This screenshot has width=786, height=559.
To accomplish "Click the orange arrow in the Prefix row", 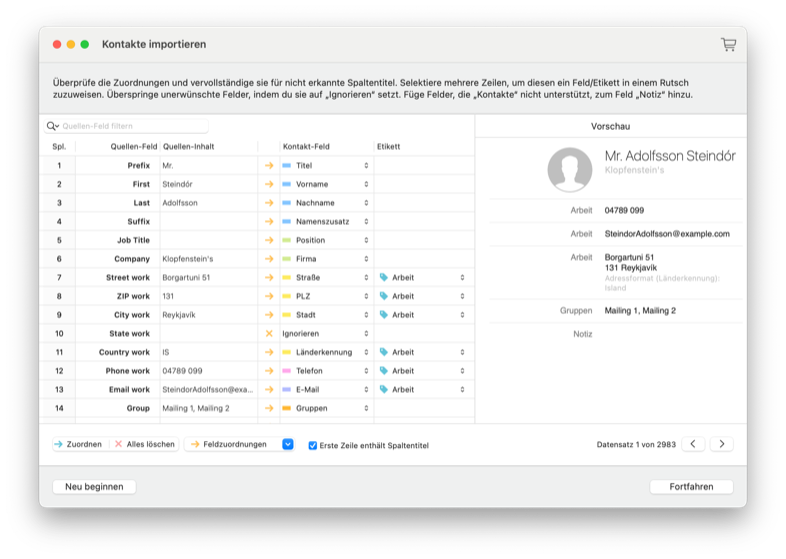I will [268, 165].
